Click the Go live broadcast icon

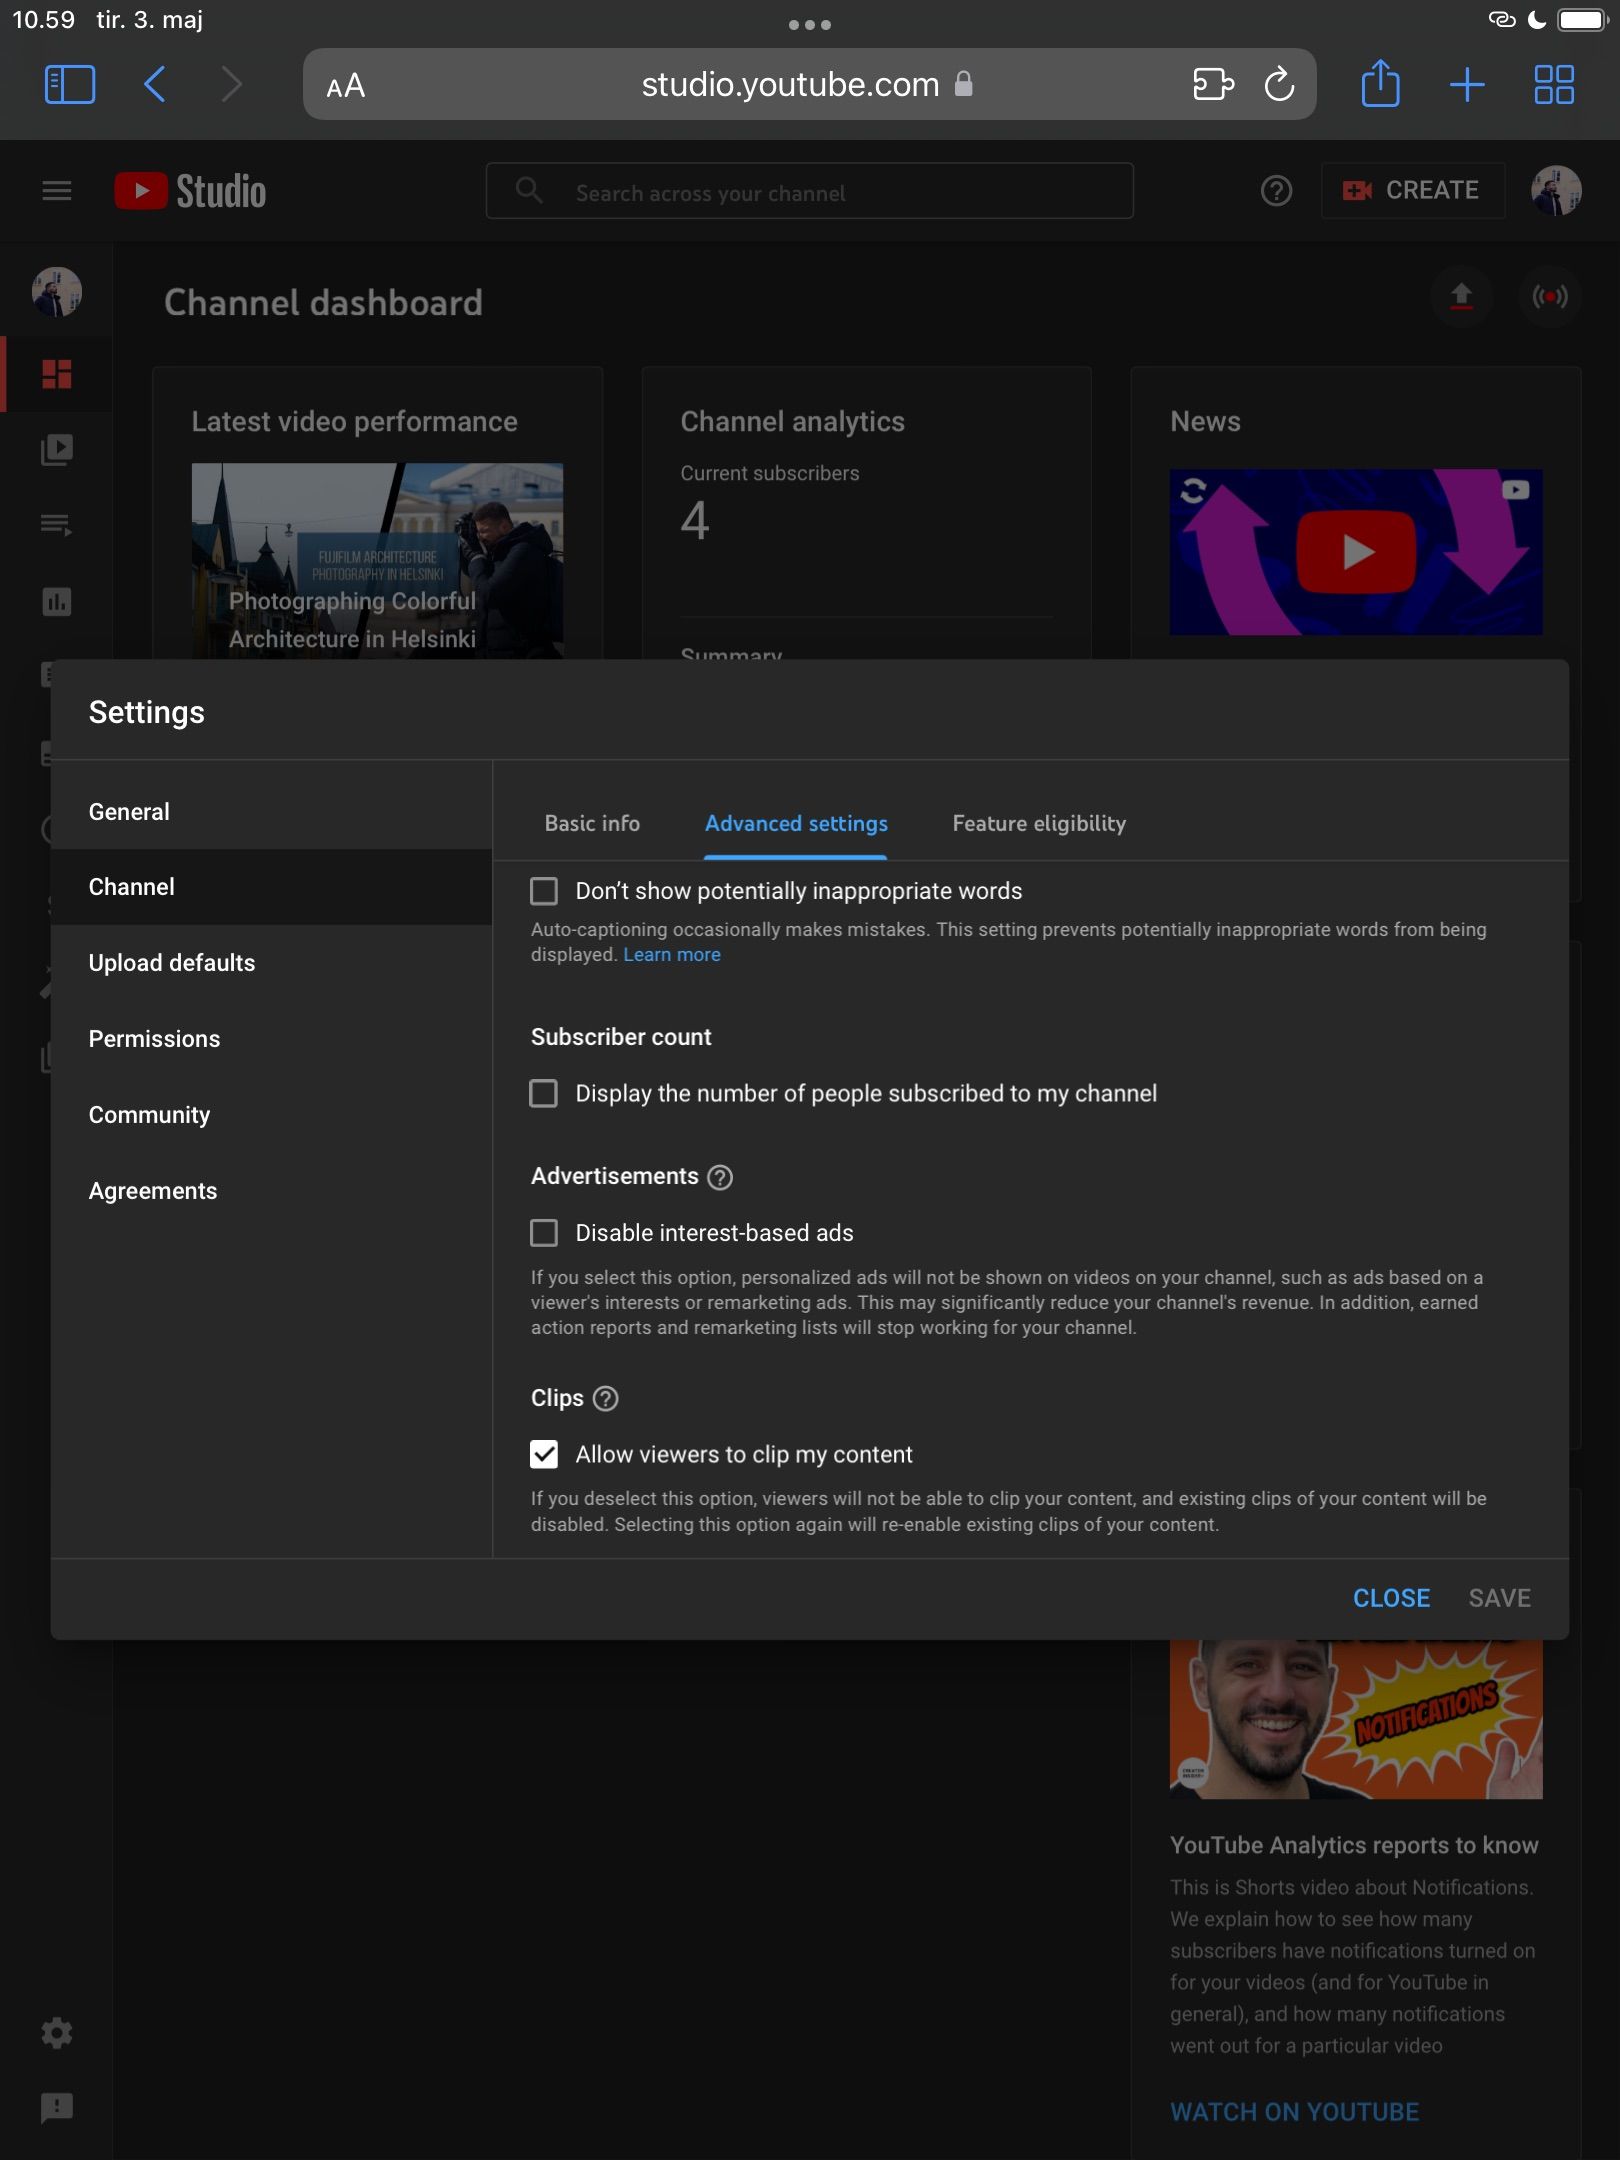tap(1550, 296)
